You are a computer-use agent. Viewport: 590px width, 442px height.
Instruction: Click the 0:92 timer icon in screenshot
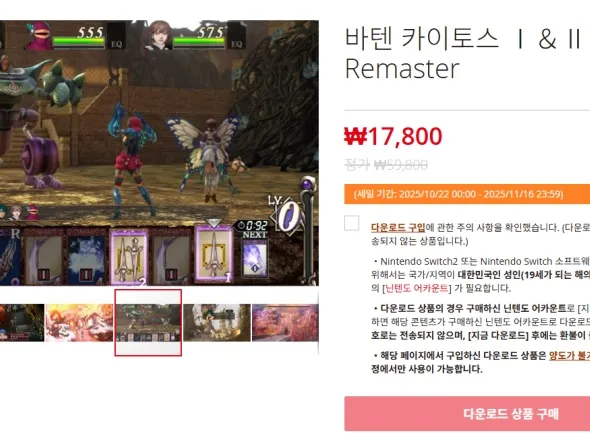(252, 225)
